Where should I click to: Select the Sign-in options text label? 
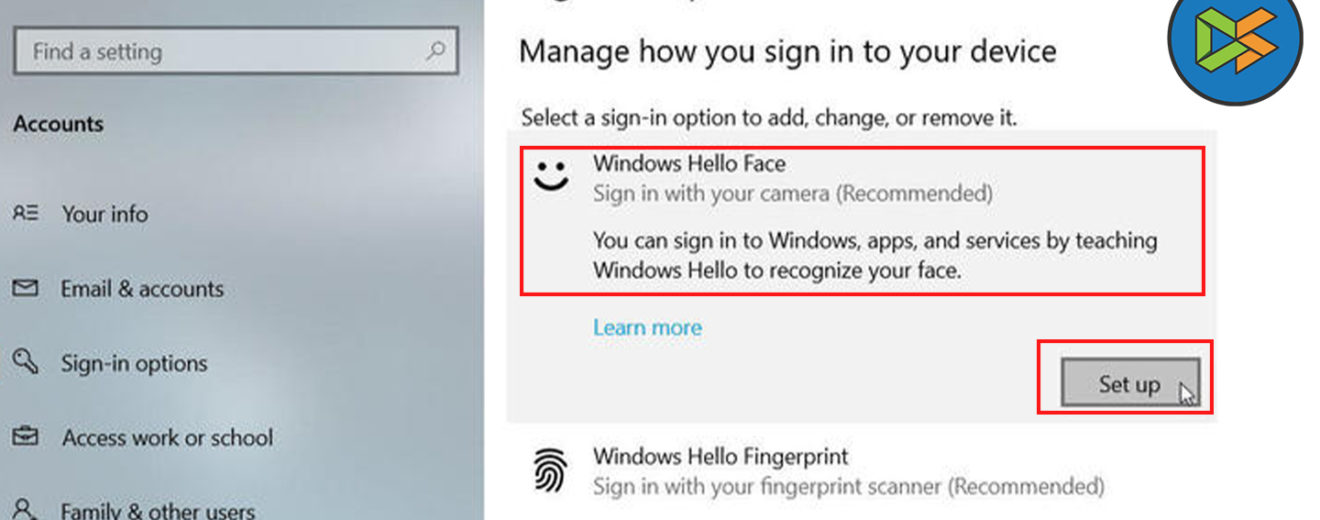click(x=134, y=363)
